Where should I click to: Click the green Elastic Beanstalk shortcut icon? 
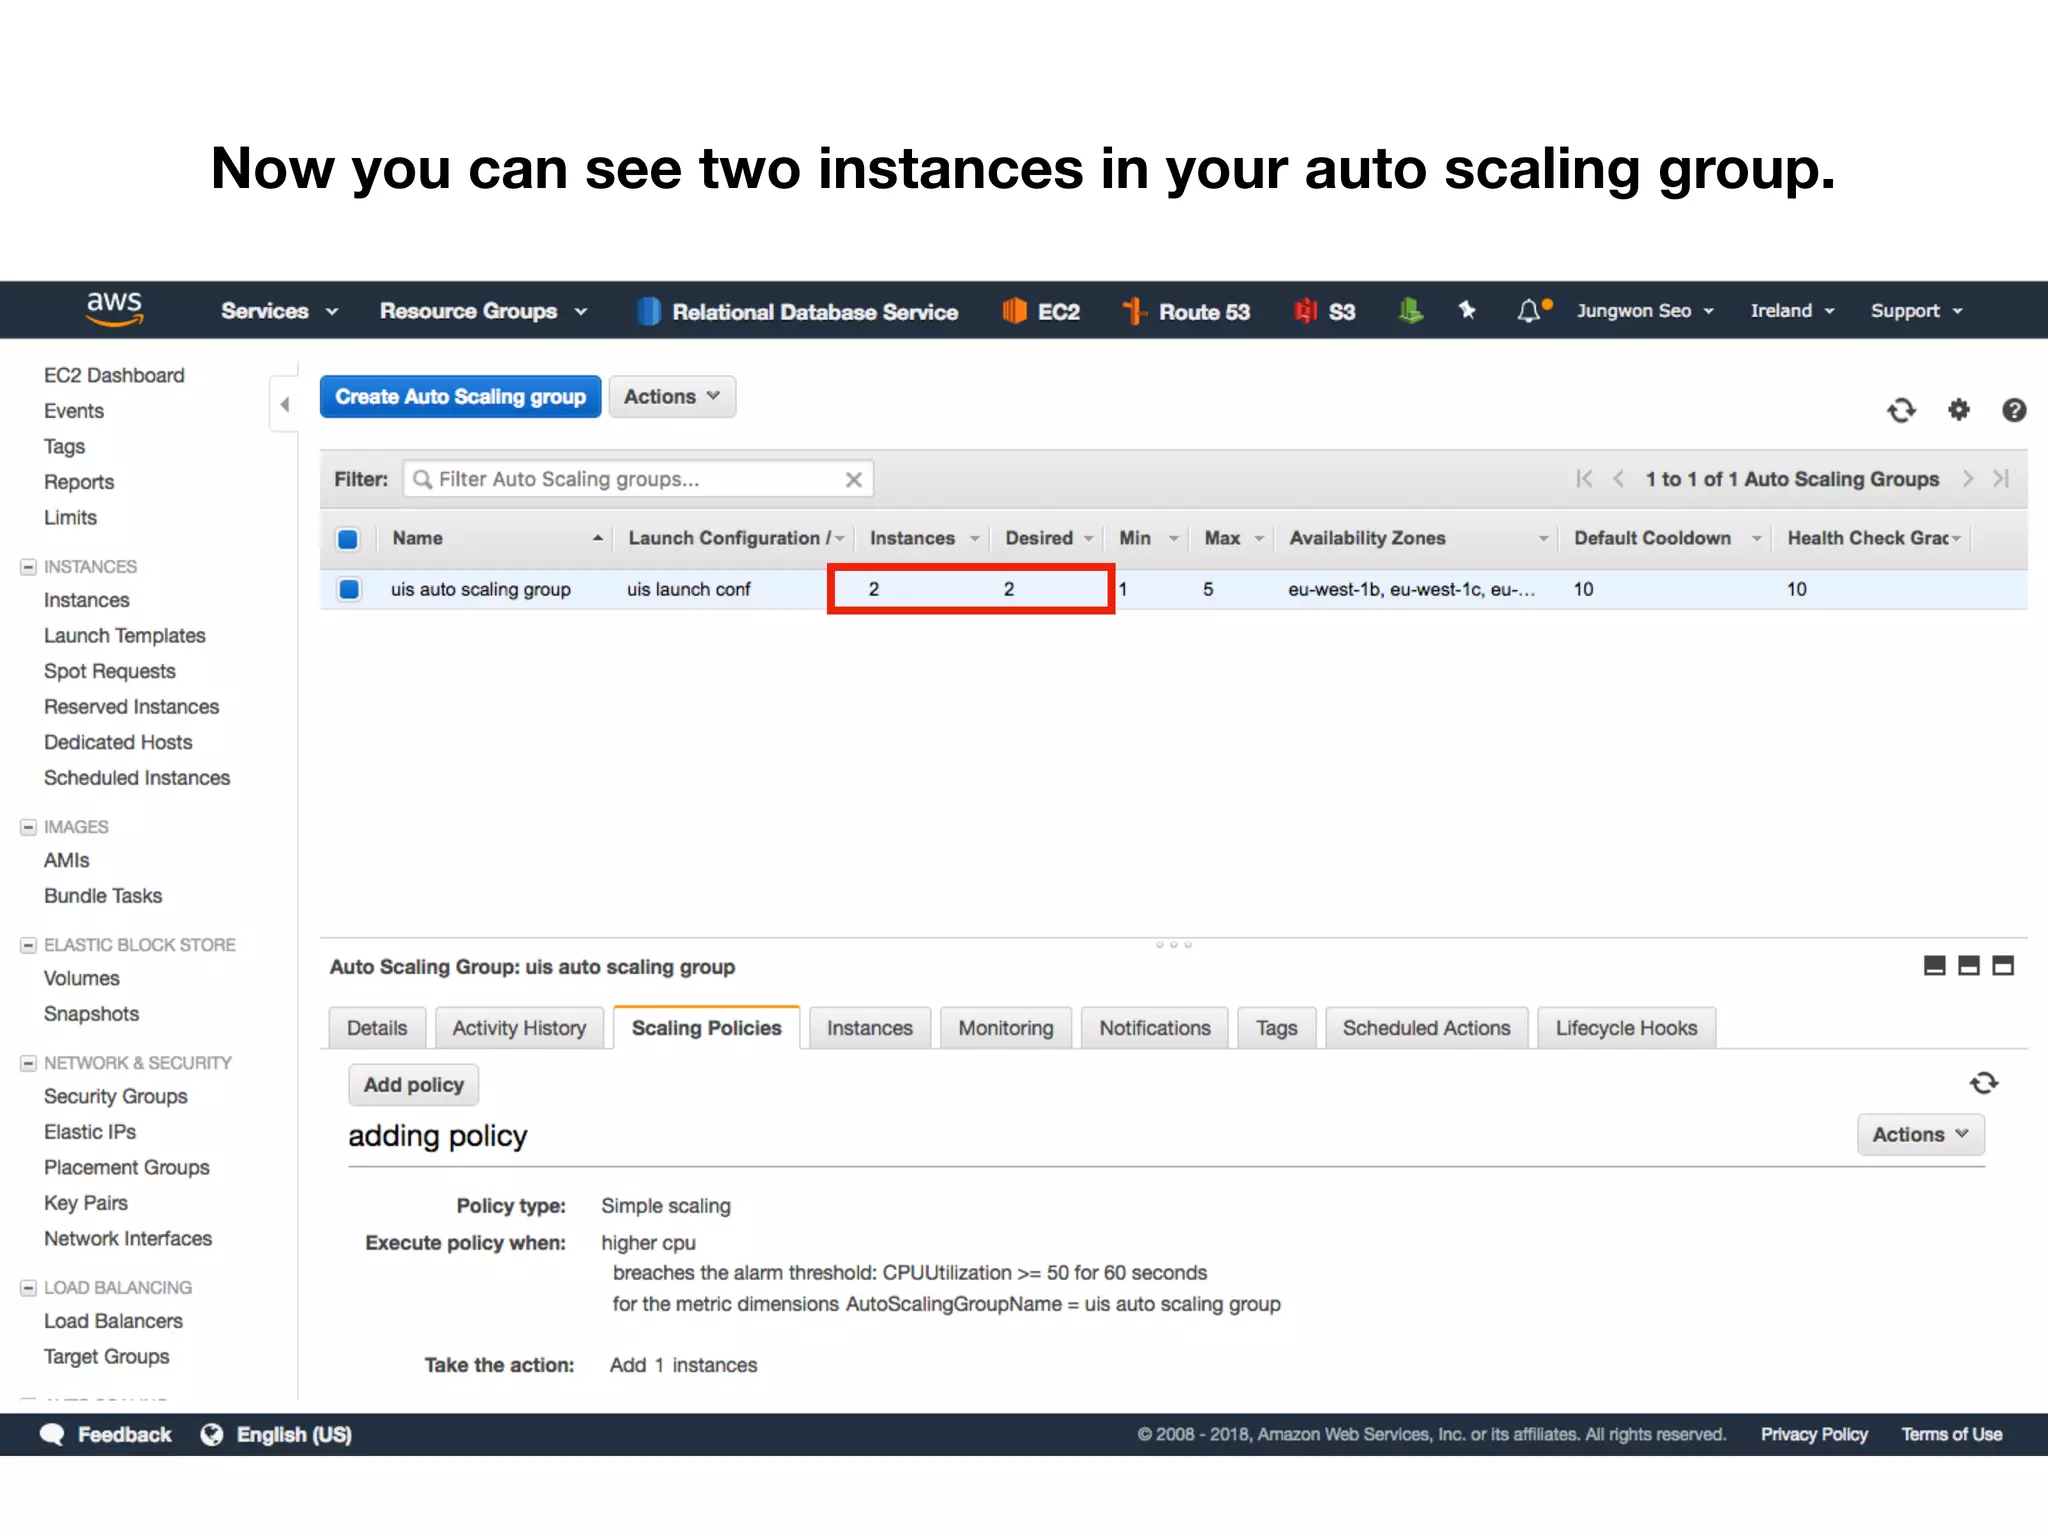(x=1411, y=311)
